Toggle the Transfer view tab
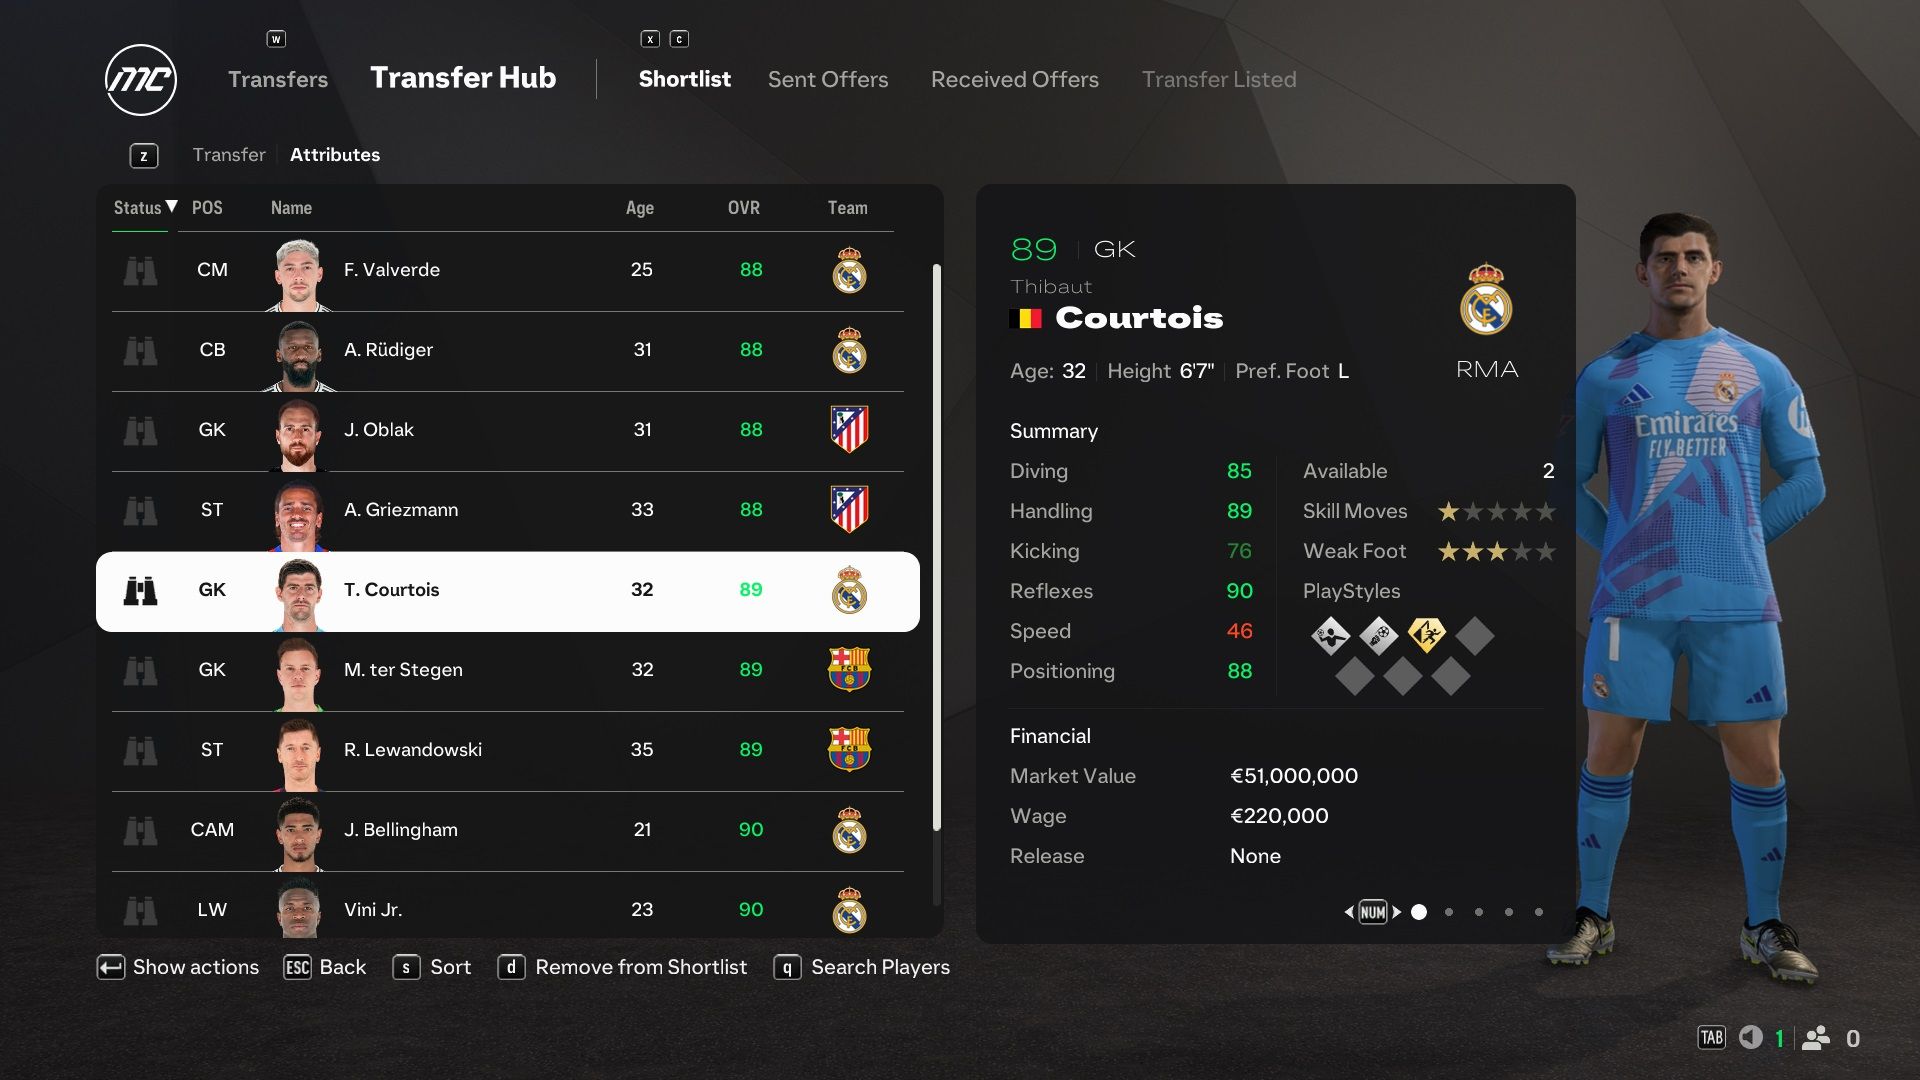Screen dimensions: 1920x1080 tap(228, 156)
